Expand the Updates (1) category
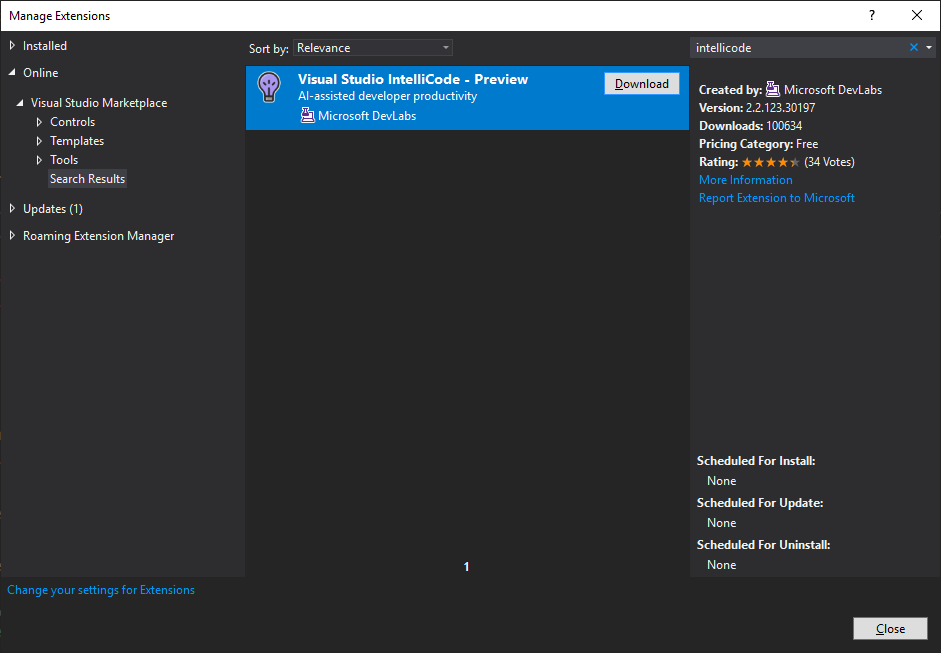Viewport: 941px width, 653px height. coord(12,208)
